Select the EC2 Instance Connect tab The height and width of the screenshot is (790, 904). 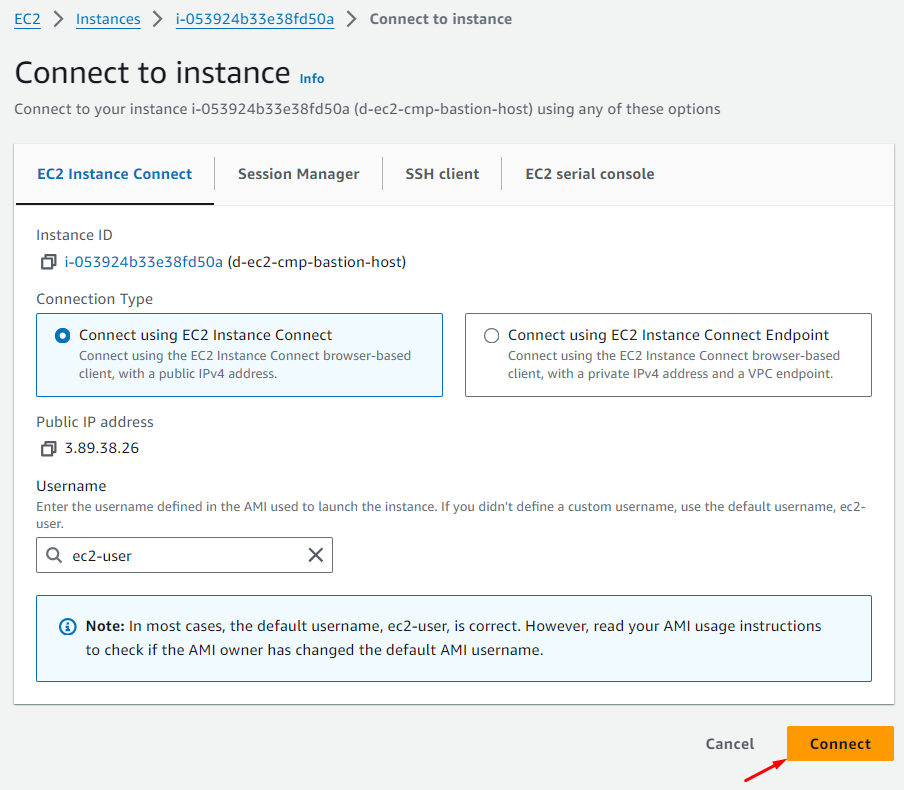[115, 174]
